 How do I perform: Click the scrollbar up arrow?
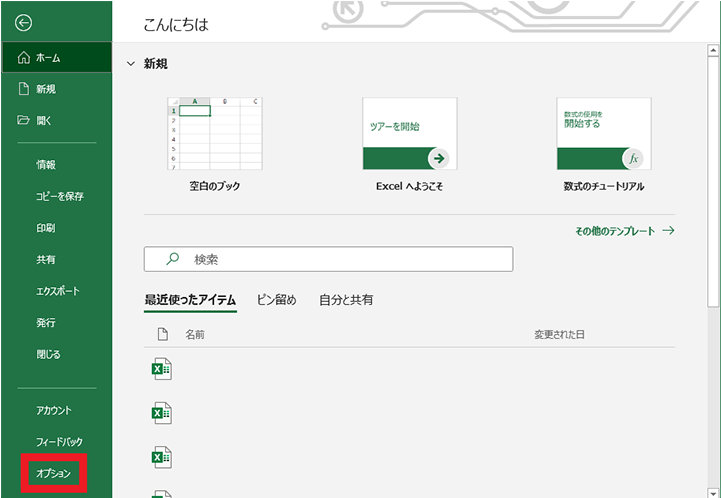point(713,50)
